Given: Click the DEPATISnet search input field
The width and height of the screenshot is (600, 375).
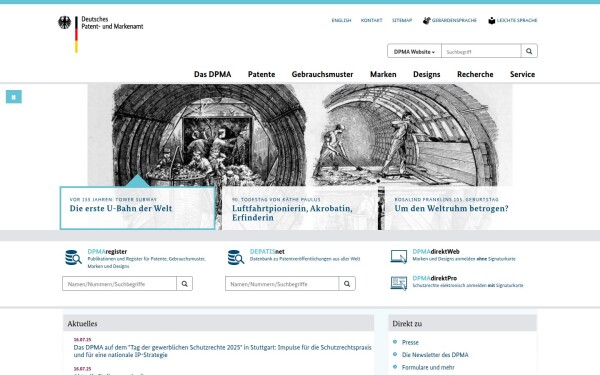Looking at the screenshot, I should (x=282, y=284).
